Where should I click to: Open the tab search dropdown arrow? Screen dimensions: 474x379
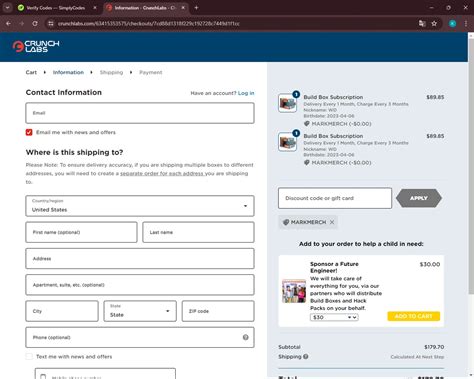tap(7, 8)
